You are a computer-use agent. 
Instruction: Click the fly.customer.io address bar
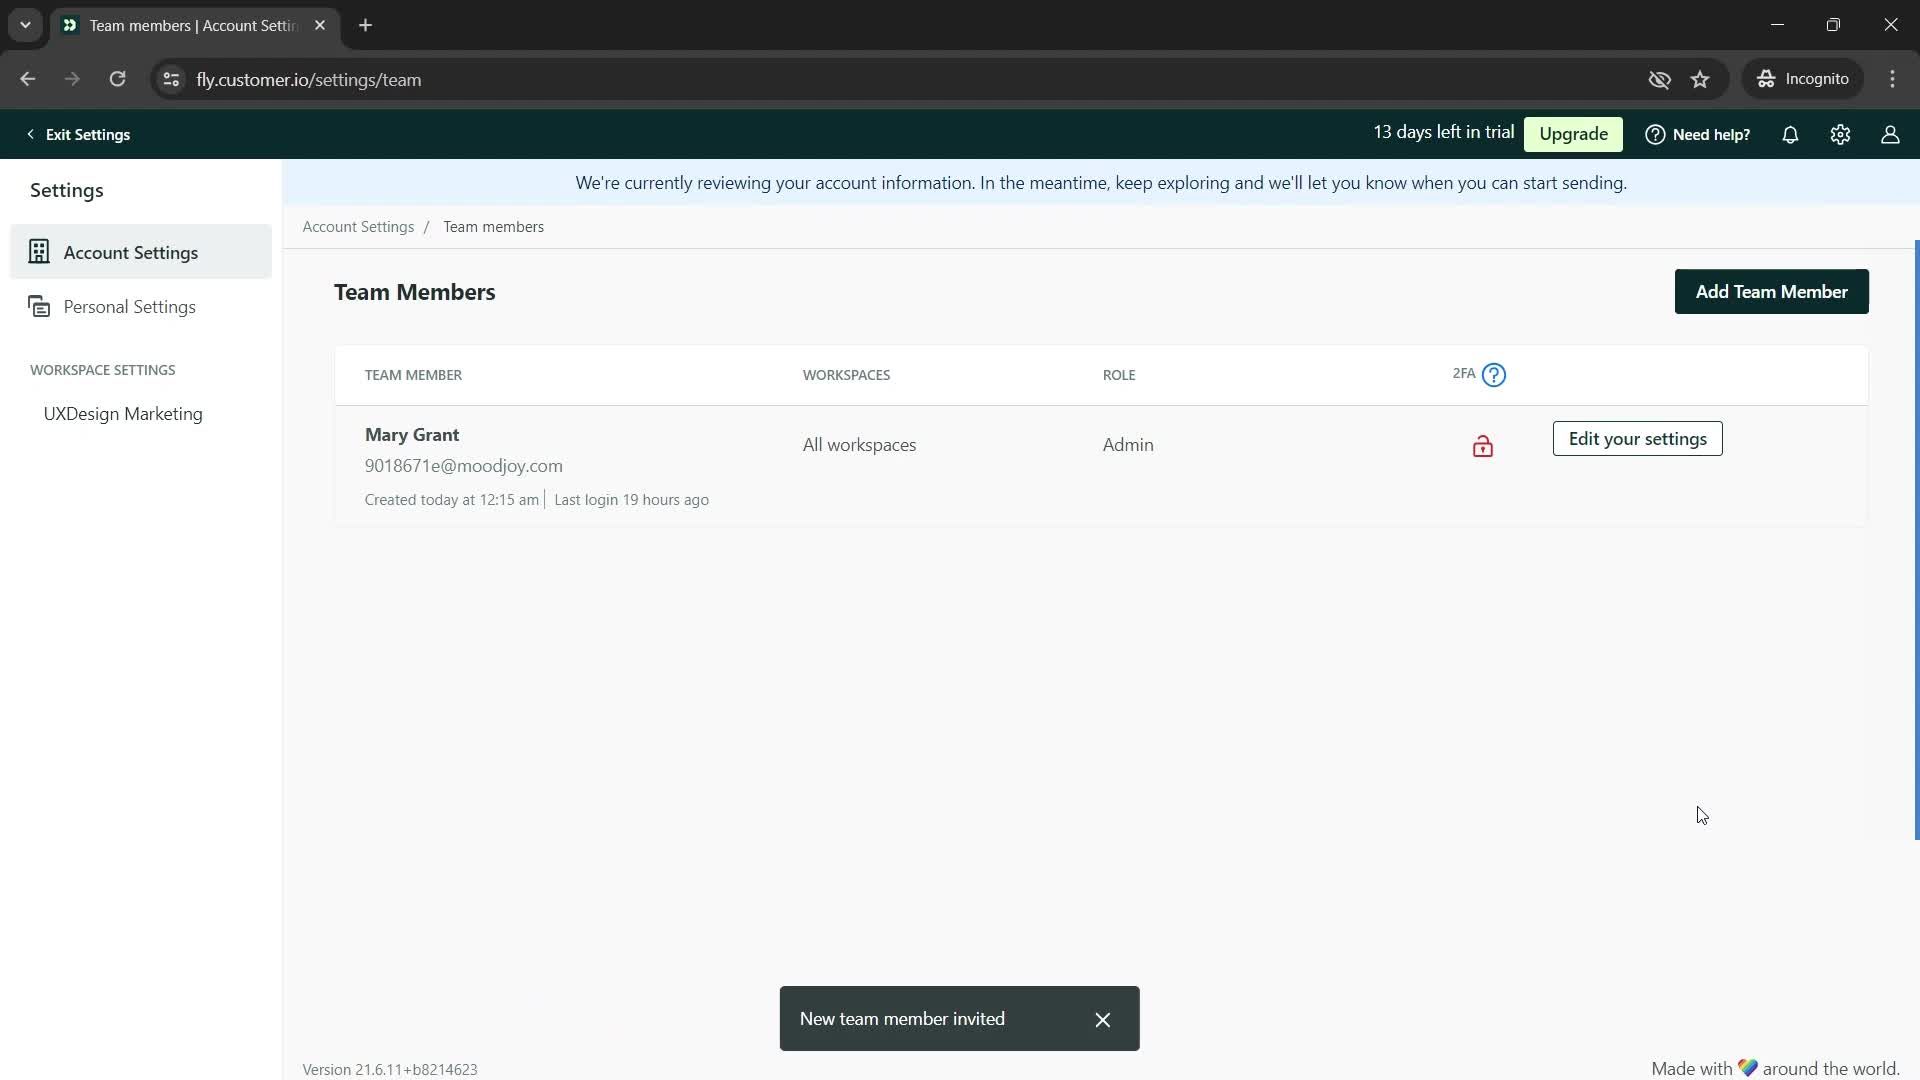(x=310, y=79)
